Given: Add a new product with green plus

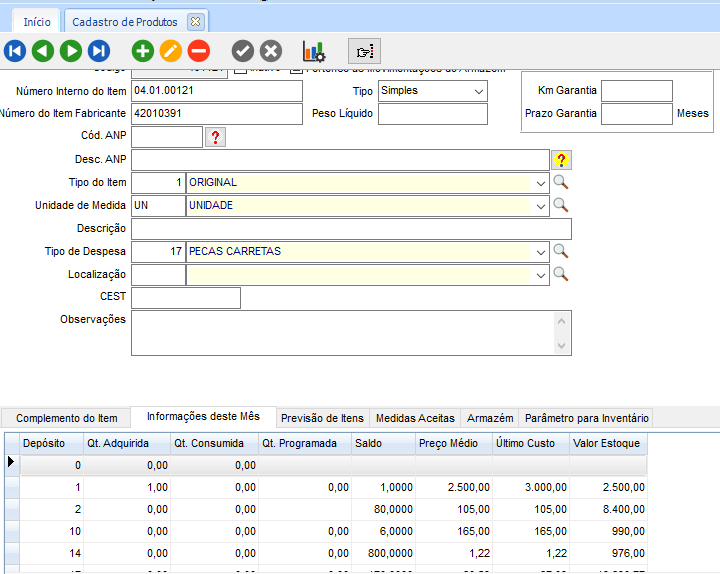Looking at the screenshot, I should tap(143, 51).
